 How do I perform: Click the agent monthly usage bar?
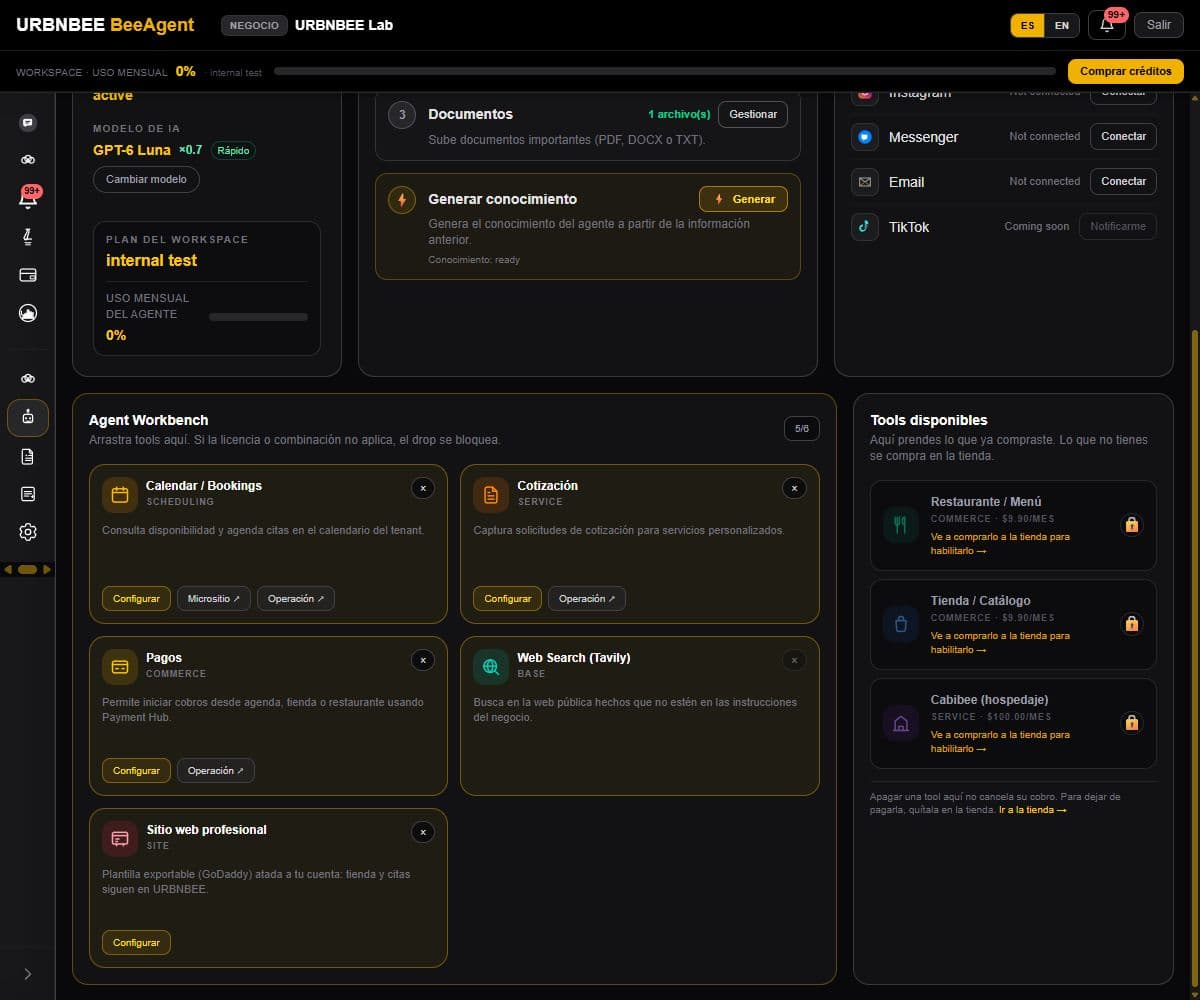pyautogui.click(x=258, y=316)
